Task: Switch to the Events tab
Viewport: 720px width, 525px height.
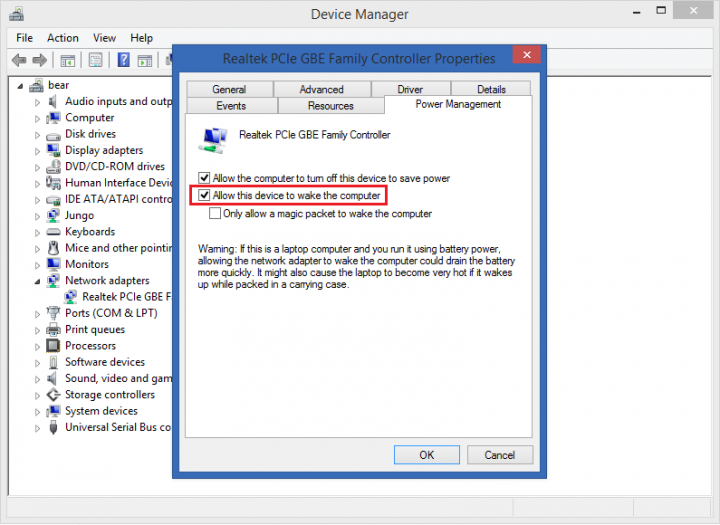Action: tap(231, 106)
